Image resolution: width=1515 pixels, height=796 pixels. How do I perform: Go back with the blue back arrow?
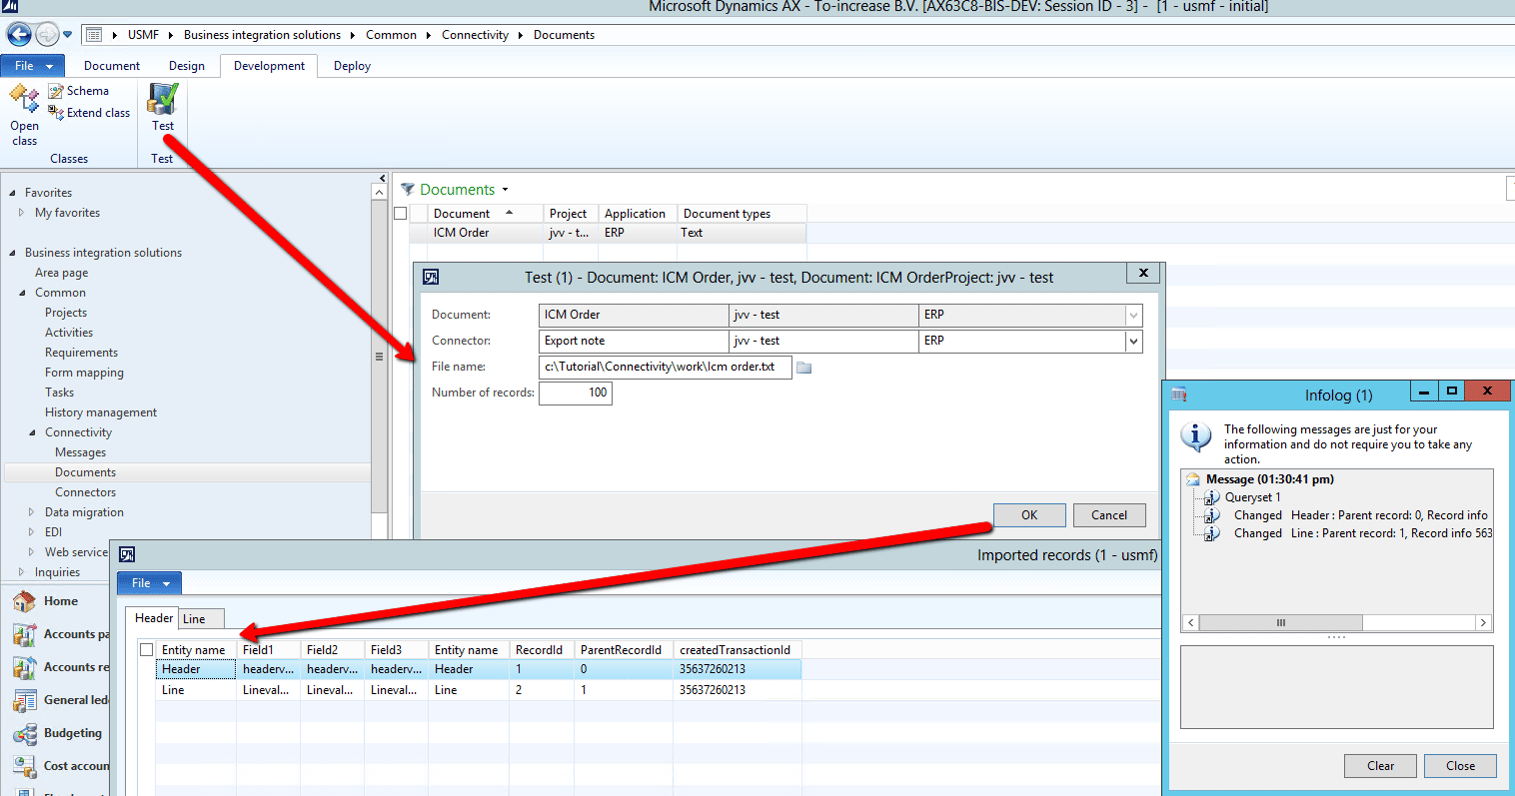click(x=19, y=35)
